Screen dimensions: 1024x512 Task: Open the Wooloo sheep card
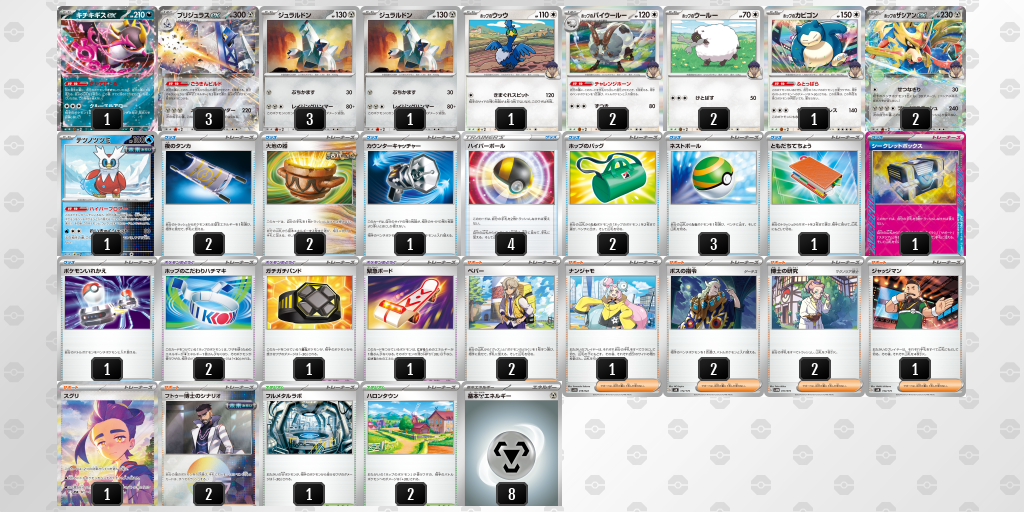pos(712,69)
